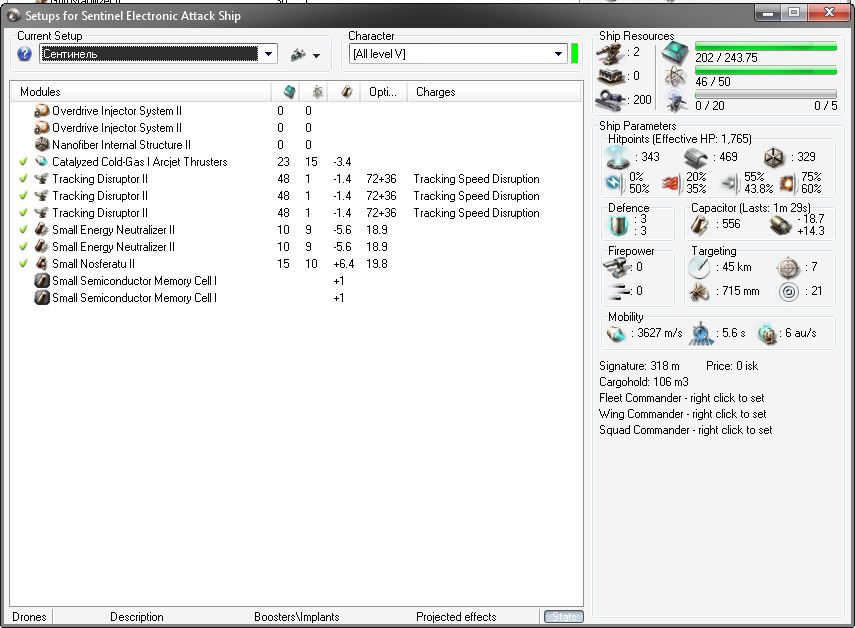Open the Boosters\Implants tab
This screenshot has width=855, height=628.
pyautogui.click(x=297, y=617)
